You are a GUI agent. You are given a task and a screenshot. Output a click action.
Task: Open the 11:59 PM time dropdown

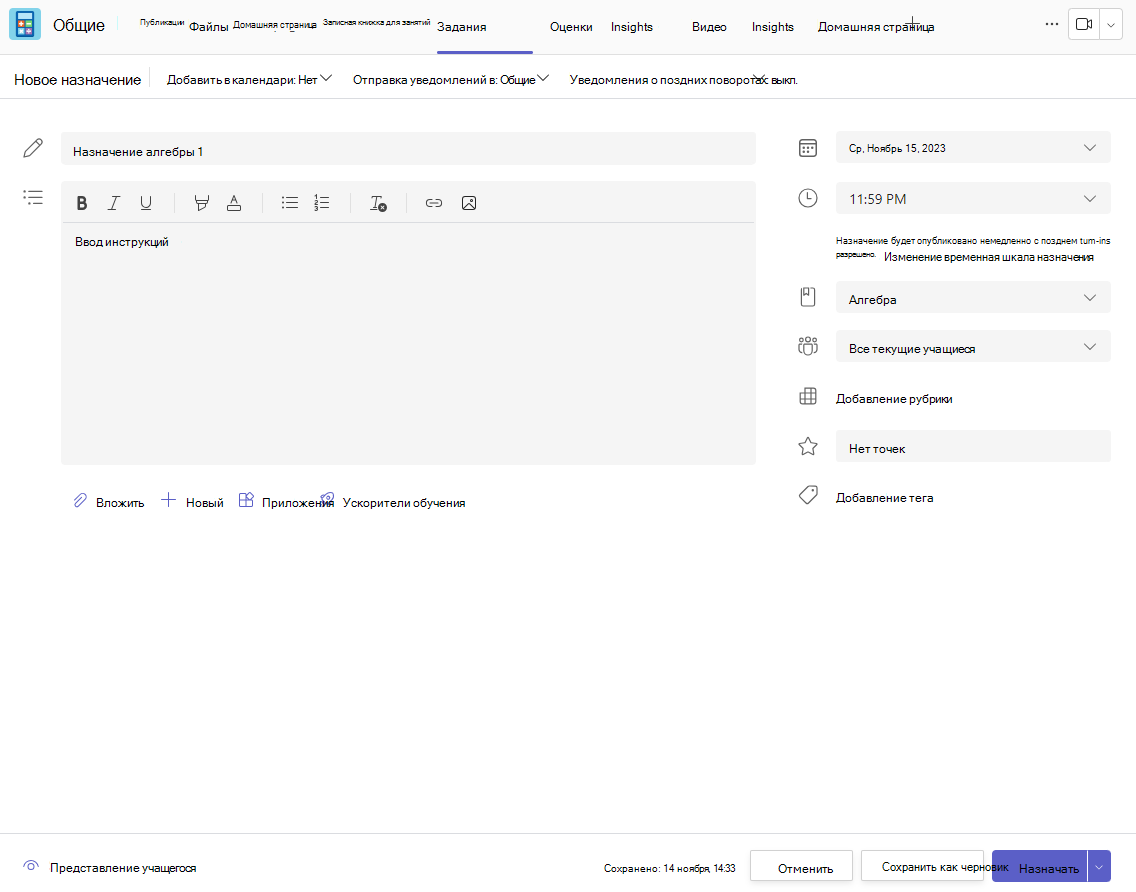[973, 199]
